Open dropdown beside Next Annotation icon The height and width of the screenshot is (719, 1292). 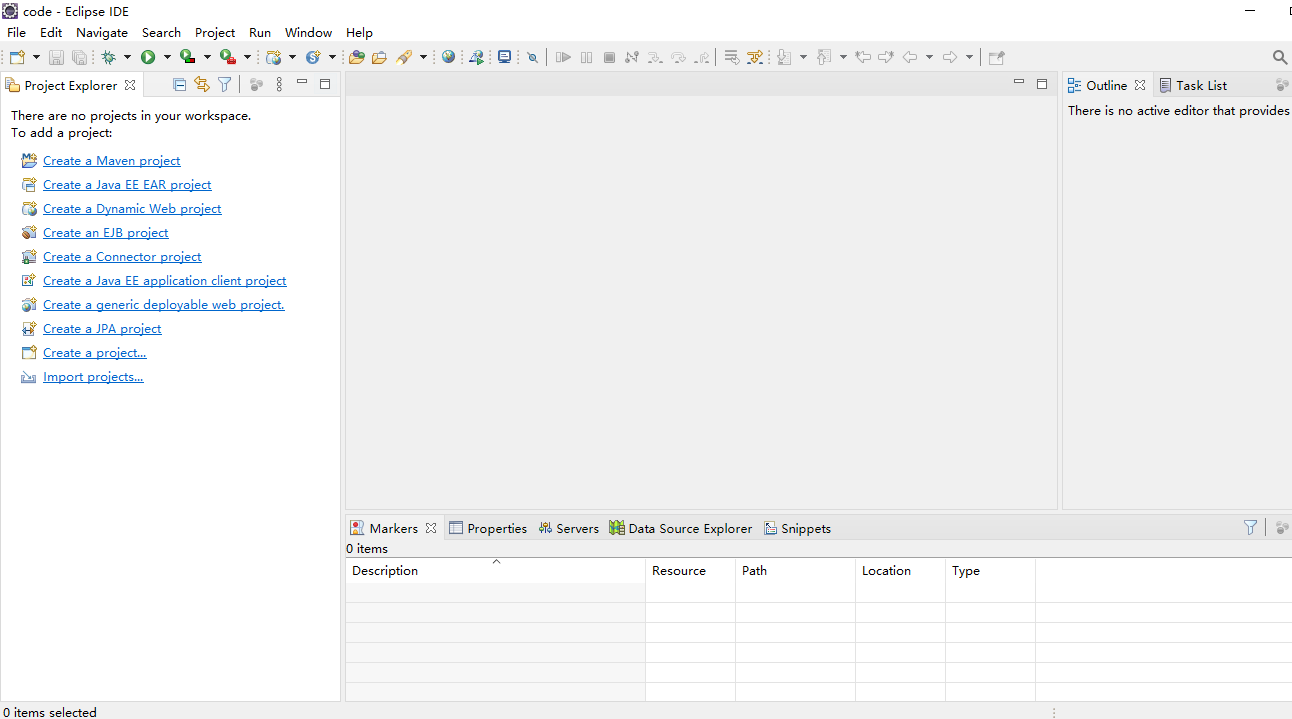pos(803,57)
